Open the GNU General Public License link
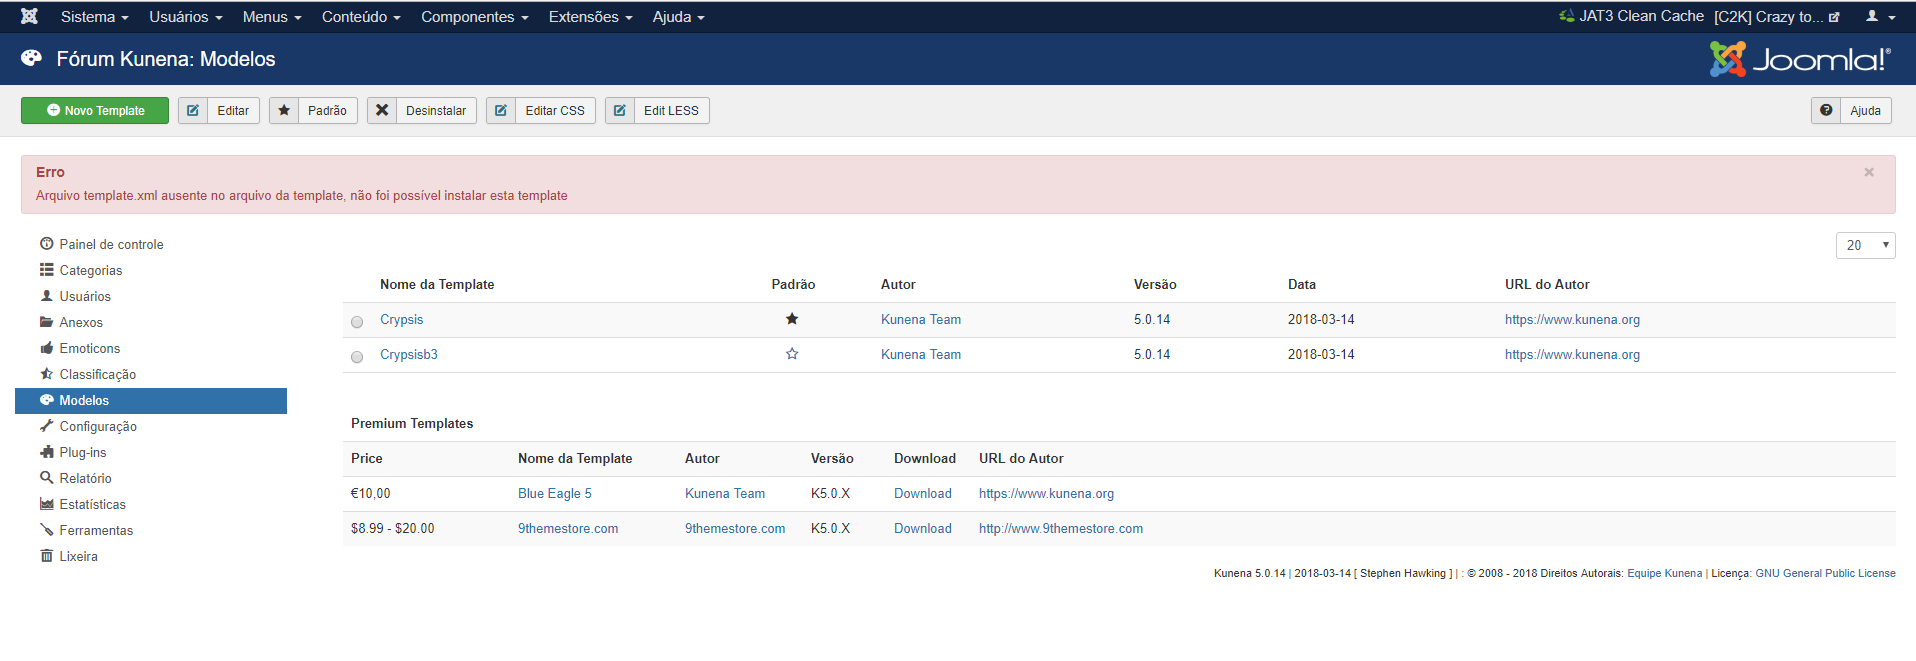This screenshot has height=661, width=1916. coord(1825,573)
